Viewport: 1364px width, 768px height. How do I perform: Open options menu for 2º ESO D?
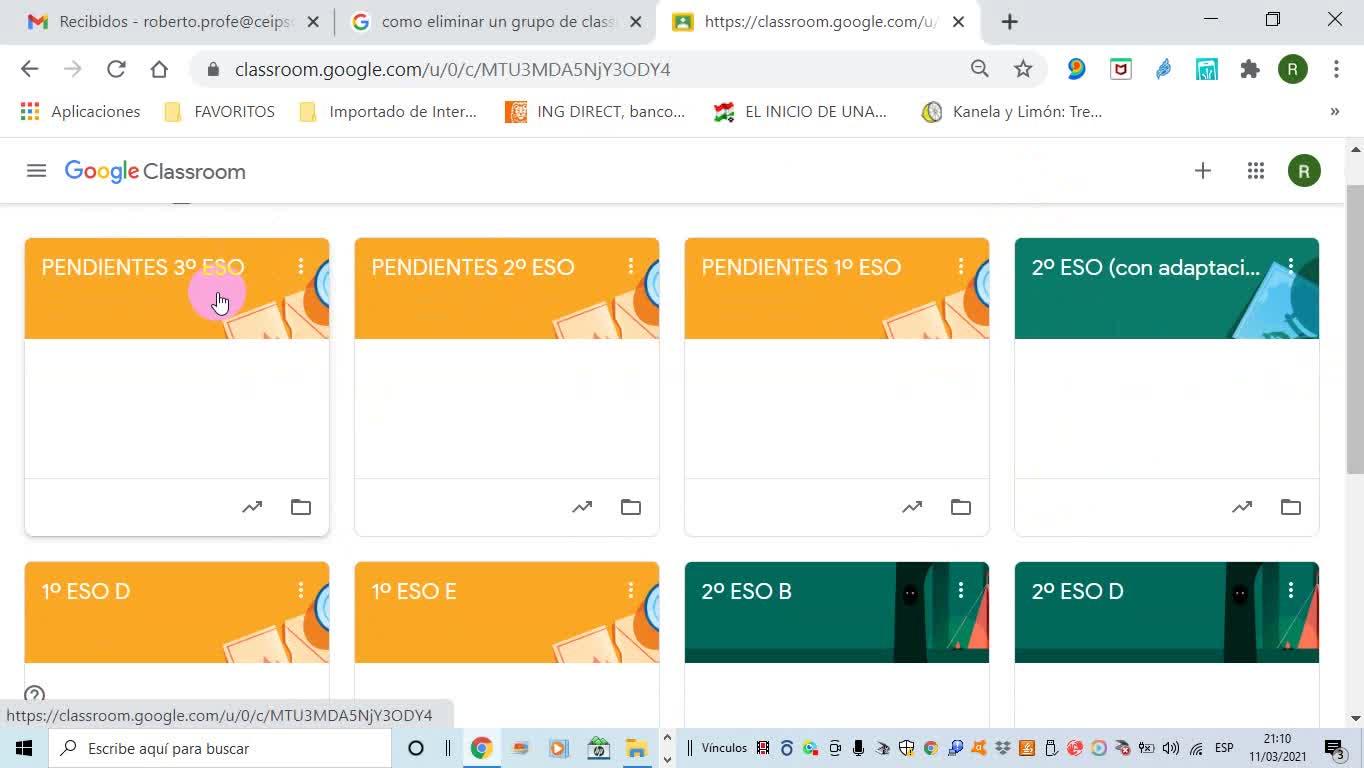[x=1291, y=590]
